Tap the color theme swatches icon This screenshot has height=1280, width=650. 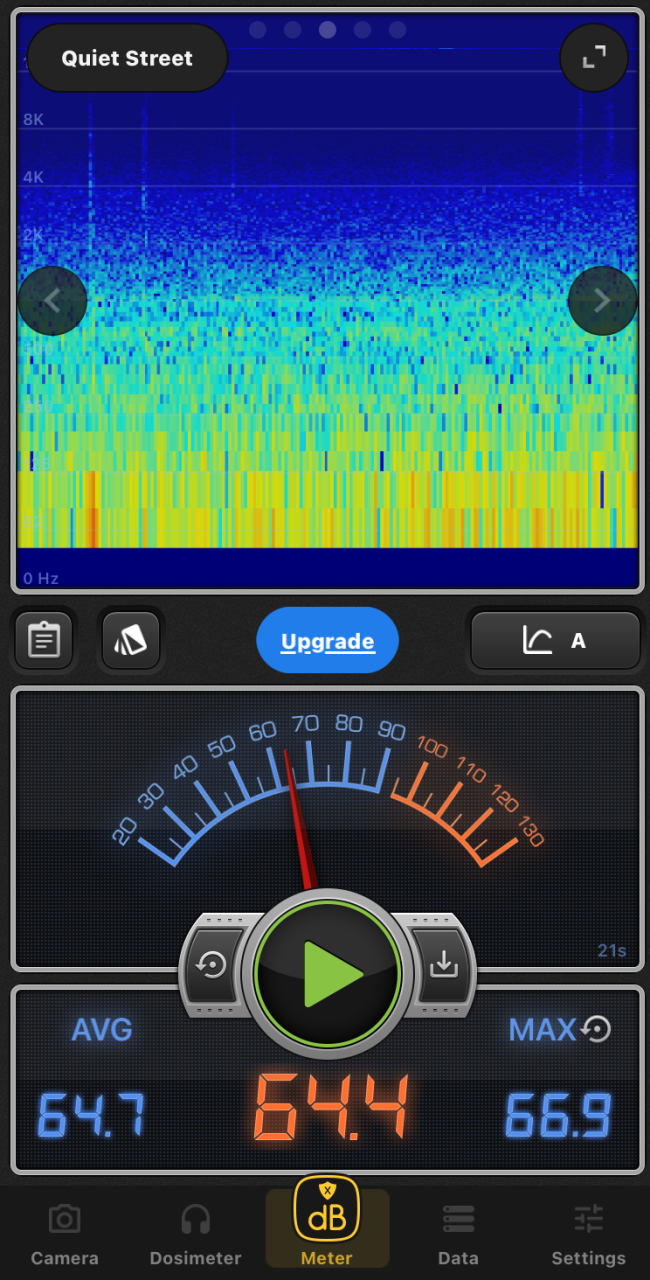pos(130,640)
